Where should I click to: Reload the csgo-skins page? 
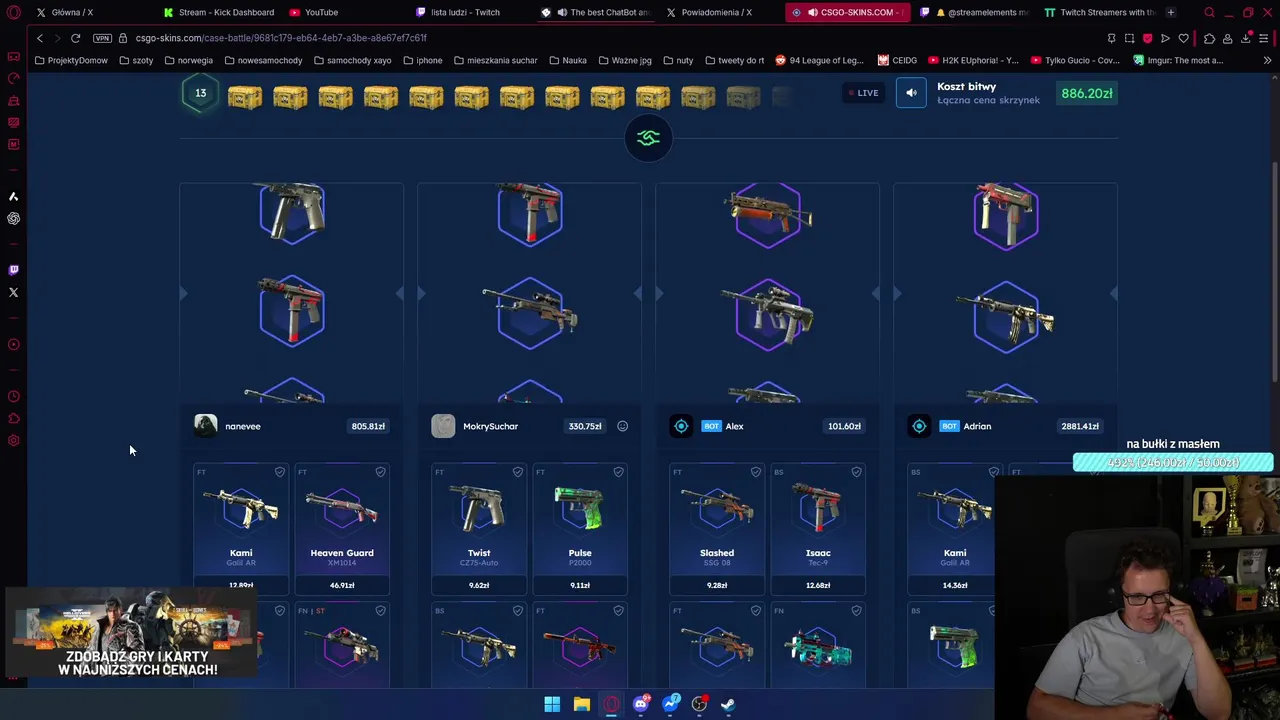[x=75, y=38]
